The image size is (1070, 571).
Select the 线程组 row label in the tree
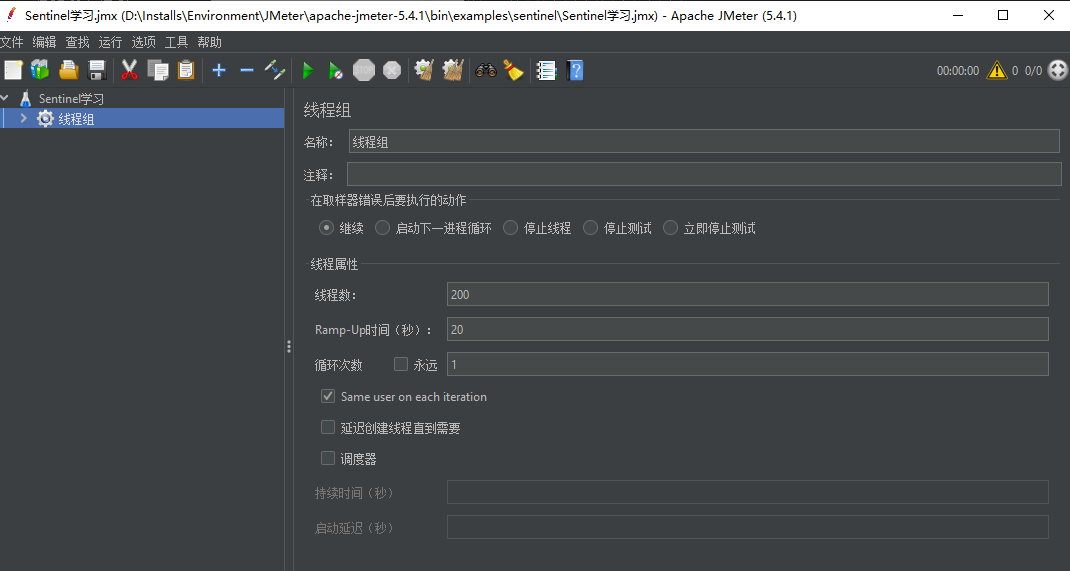[76, 119]
